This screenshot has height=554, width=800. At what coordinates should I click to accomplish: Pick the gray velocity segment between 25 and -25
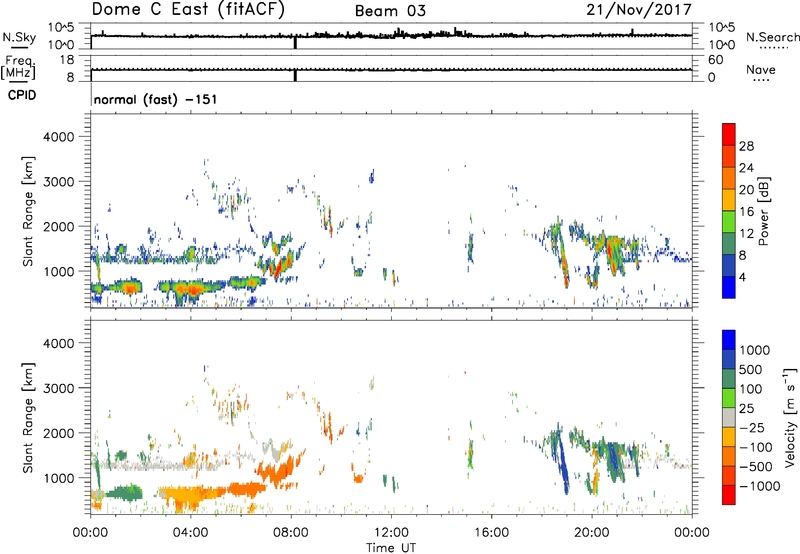pos(729,417)
